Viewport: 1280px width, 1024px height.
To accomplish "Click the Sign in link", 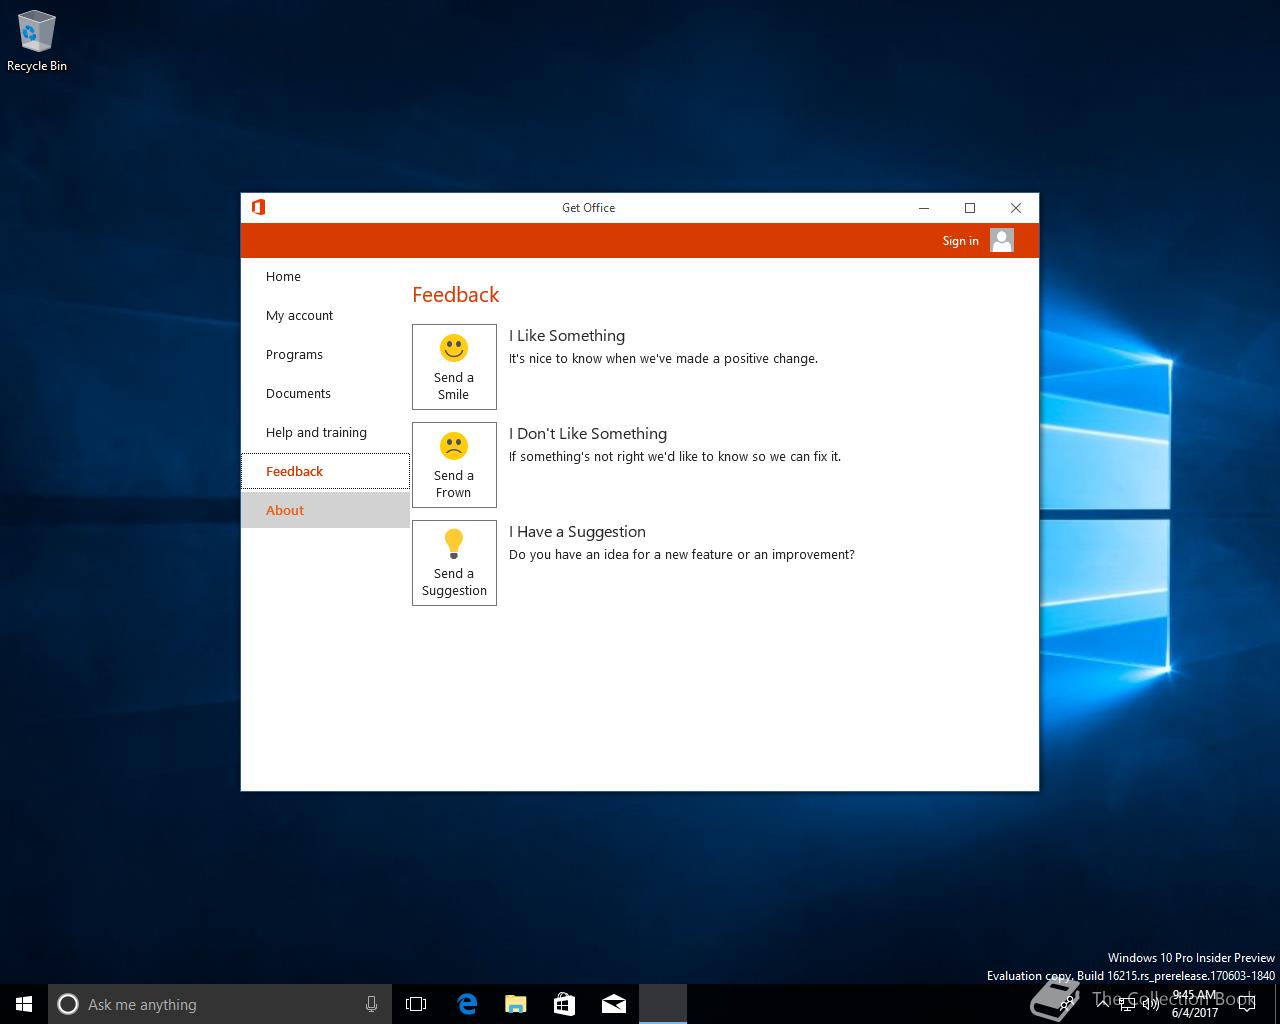I will (x=960, y=241).
